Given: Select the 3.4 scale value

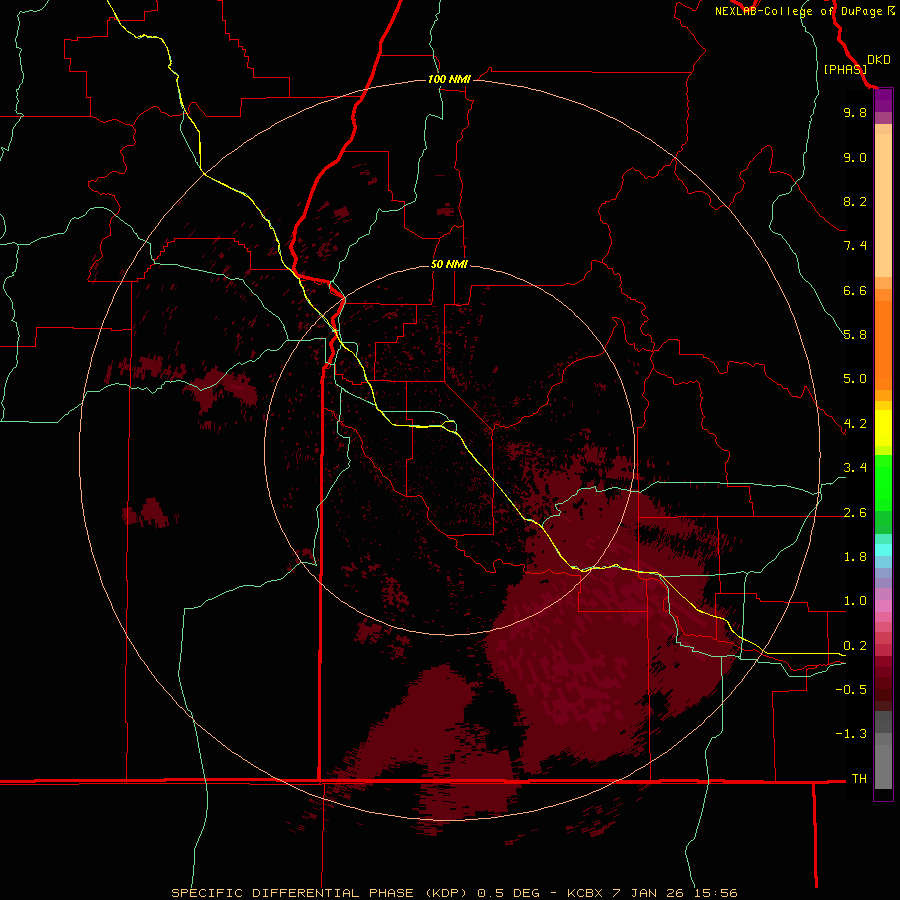Looking at the screenshot, I should pos(855,468).
